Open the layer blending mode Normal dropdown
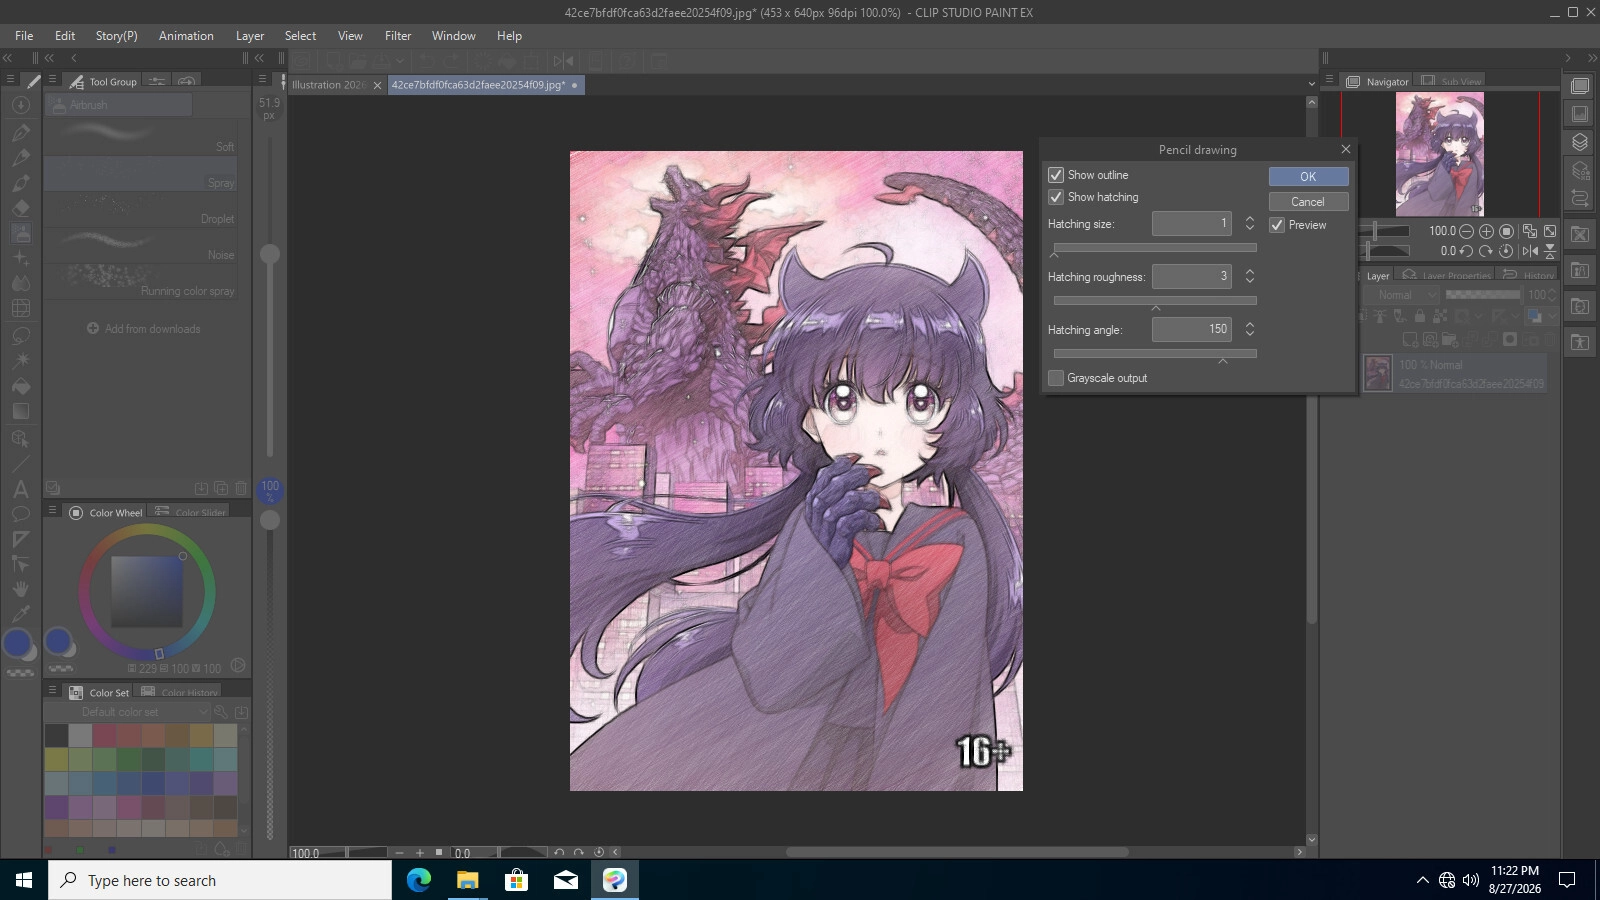Viewport: 1600px width, 900px height. tap(1405, 295)
